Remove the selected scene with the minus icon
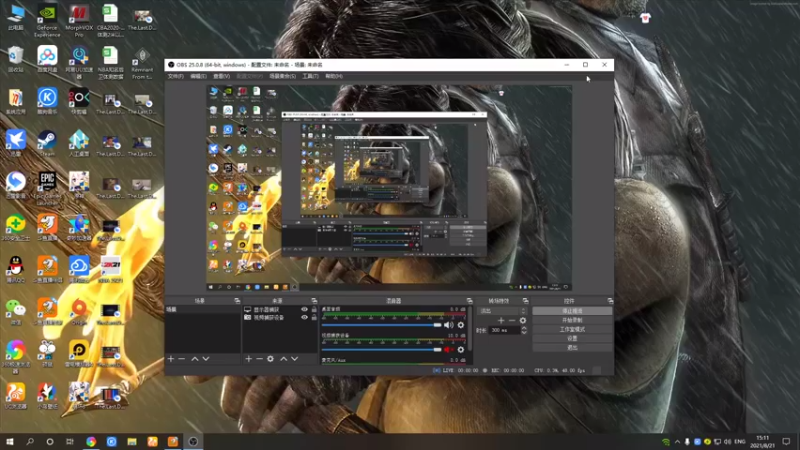Image resolution: width=800 pixels, height=450 pixels. click(x=182, y=359)
